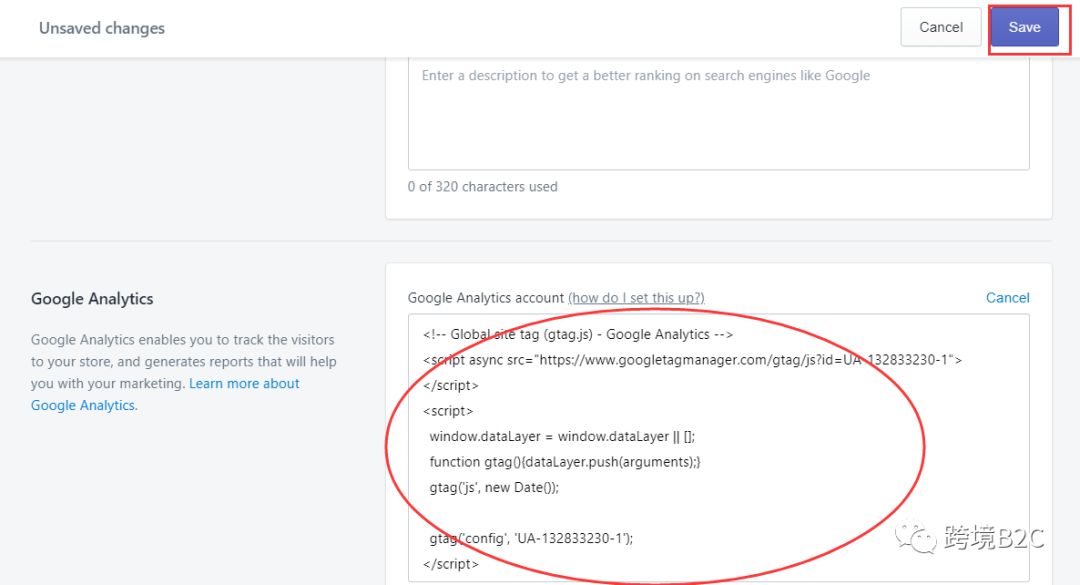The image size is (1080, 585).
Task: Click the '0 of 320 characters used' counter
Action: pos(483,186)
